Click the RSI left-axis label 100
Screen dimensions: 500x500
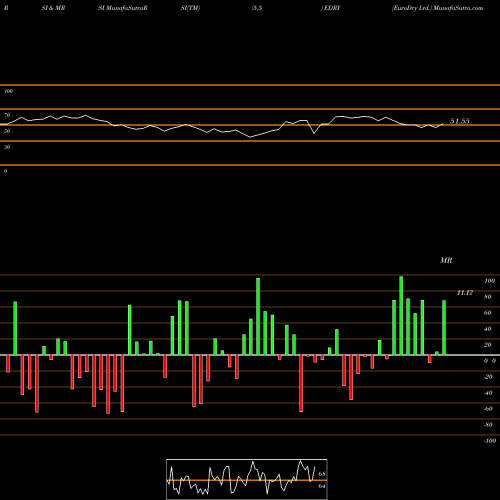[x=8, y=91]
